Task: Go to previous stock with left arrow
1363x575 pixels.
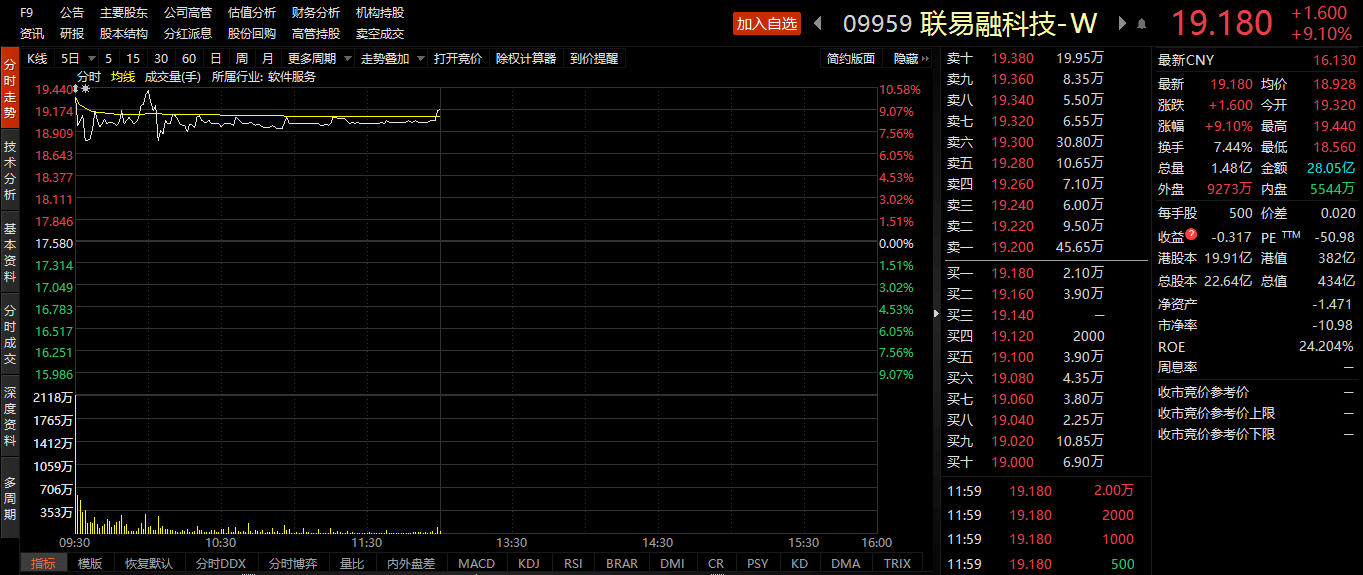Action: (818, 23)
